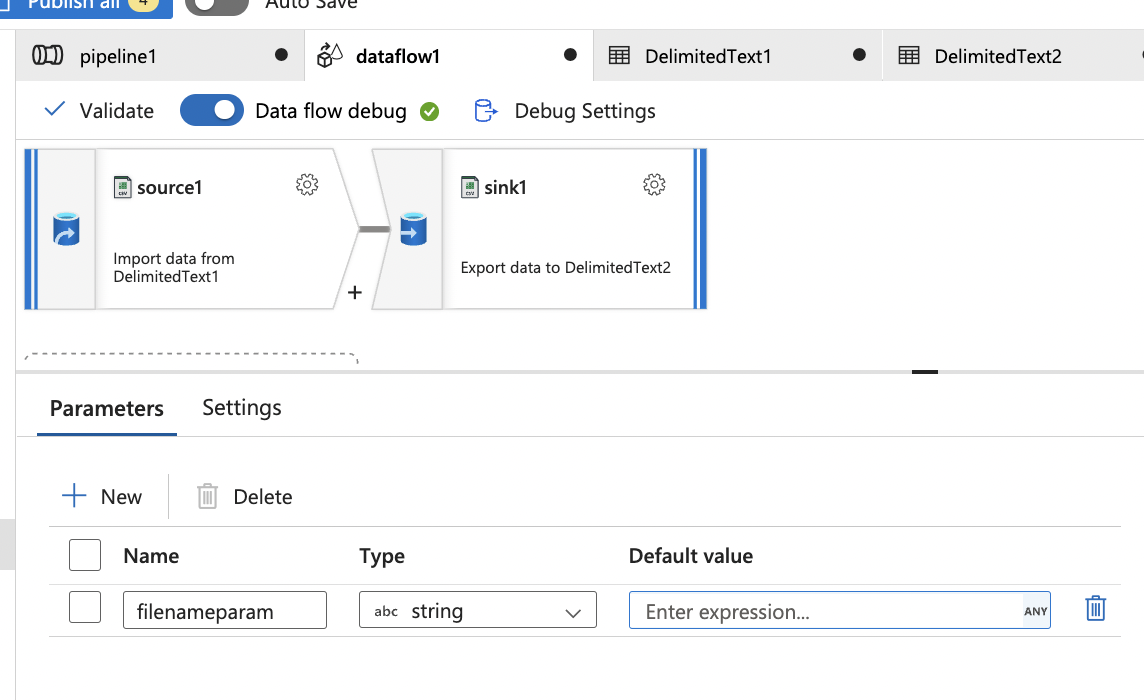1144x700 pixels.
Task: Click the sink1 settings gear icon
Action: tap(654, 185)
